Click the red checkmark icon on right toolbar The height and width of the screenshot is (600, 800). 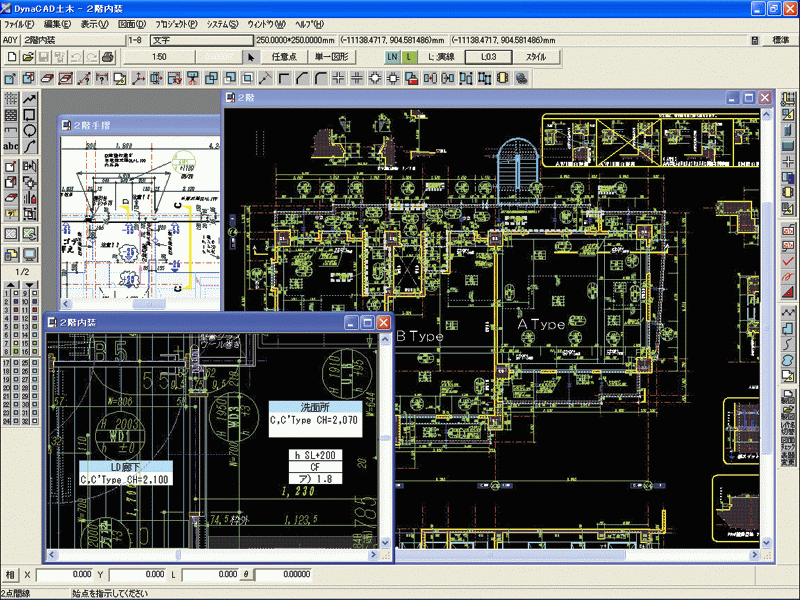click(x=788, y=261)
